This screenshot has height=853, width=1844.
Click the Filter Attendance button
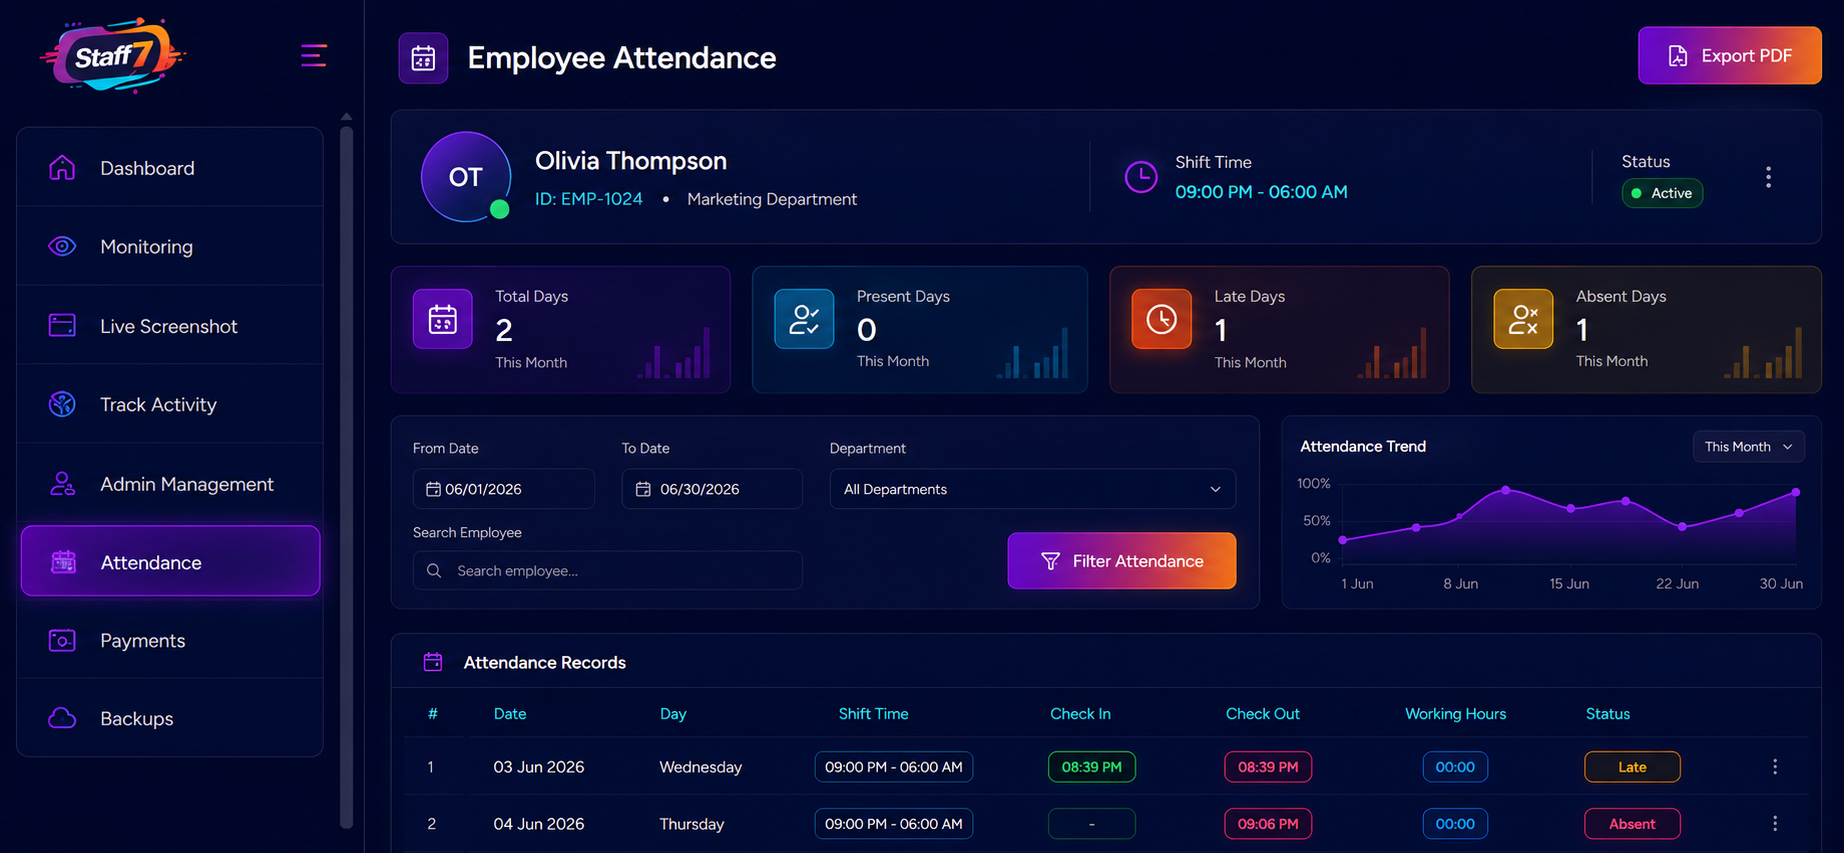click(x=1121, y=561)
